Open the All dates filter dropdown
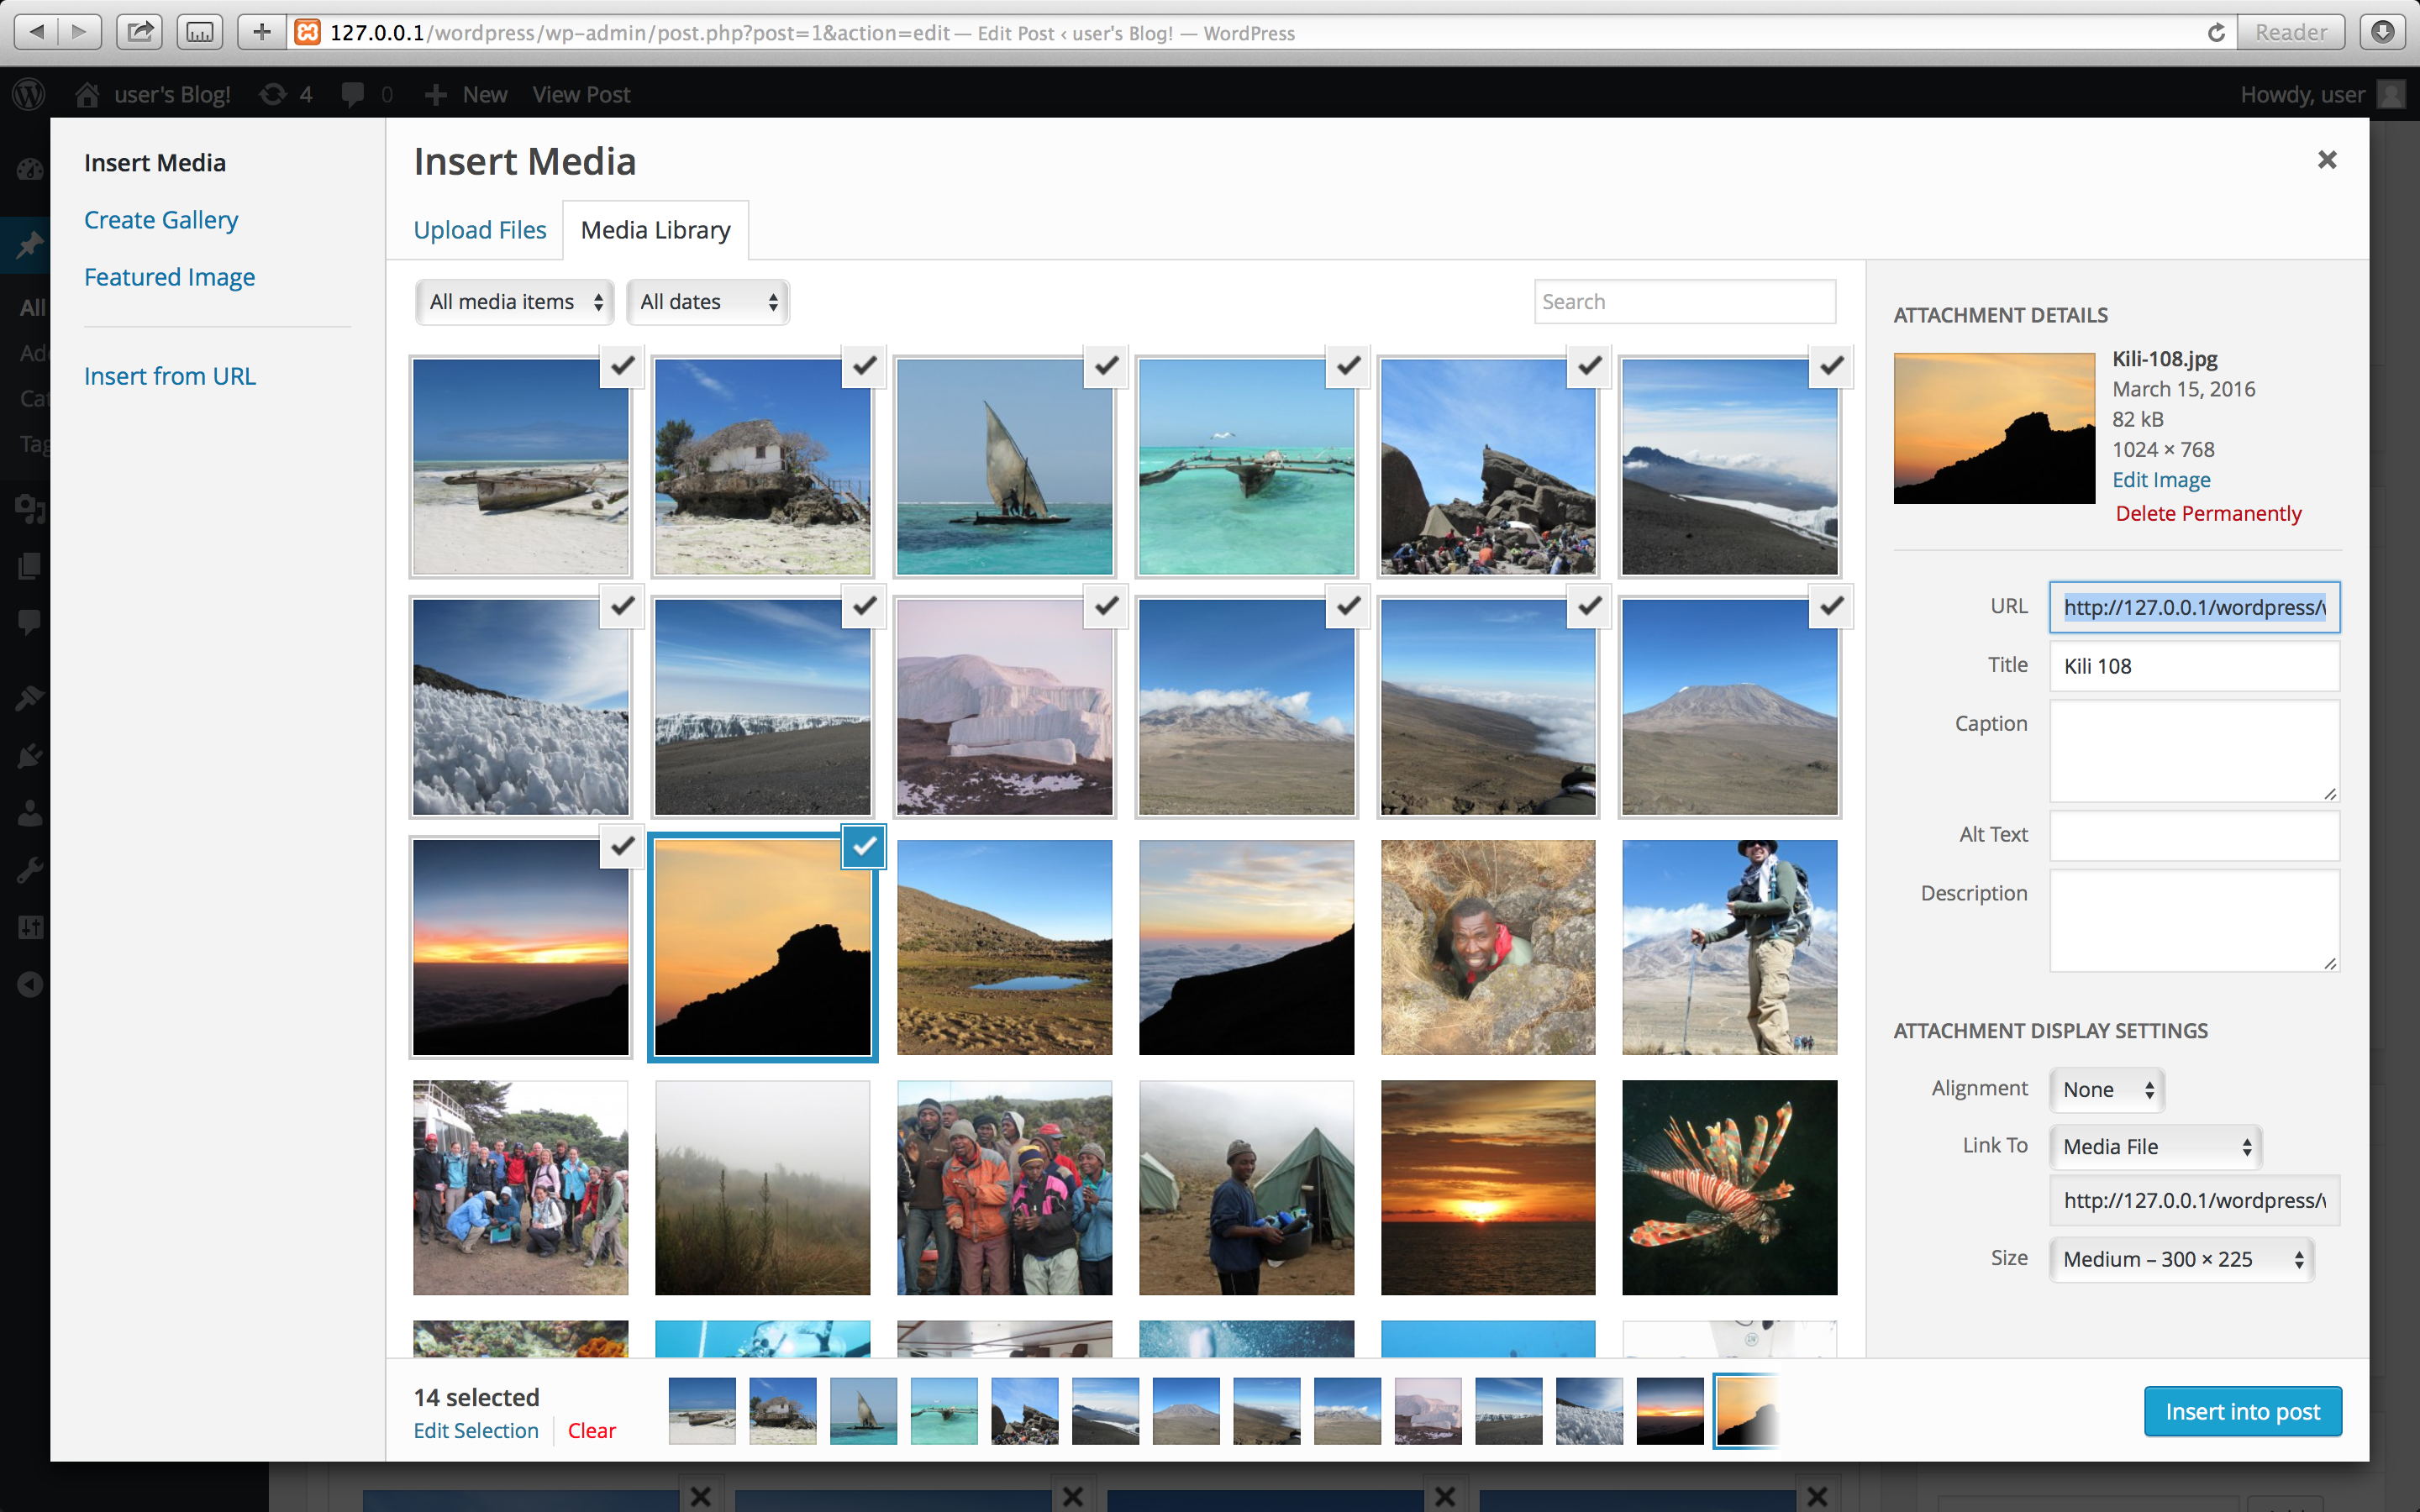Viewport: 2420px width, 1512px height. click(707, 302)
